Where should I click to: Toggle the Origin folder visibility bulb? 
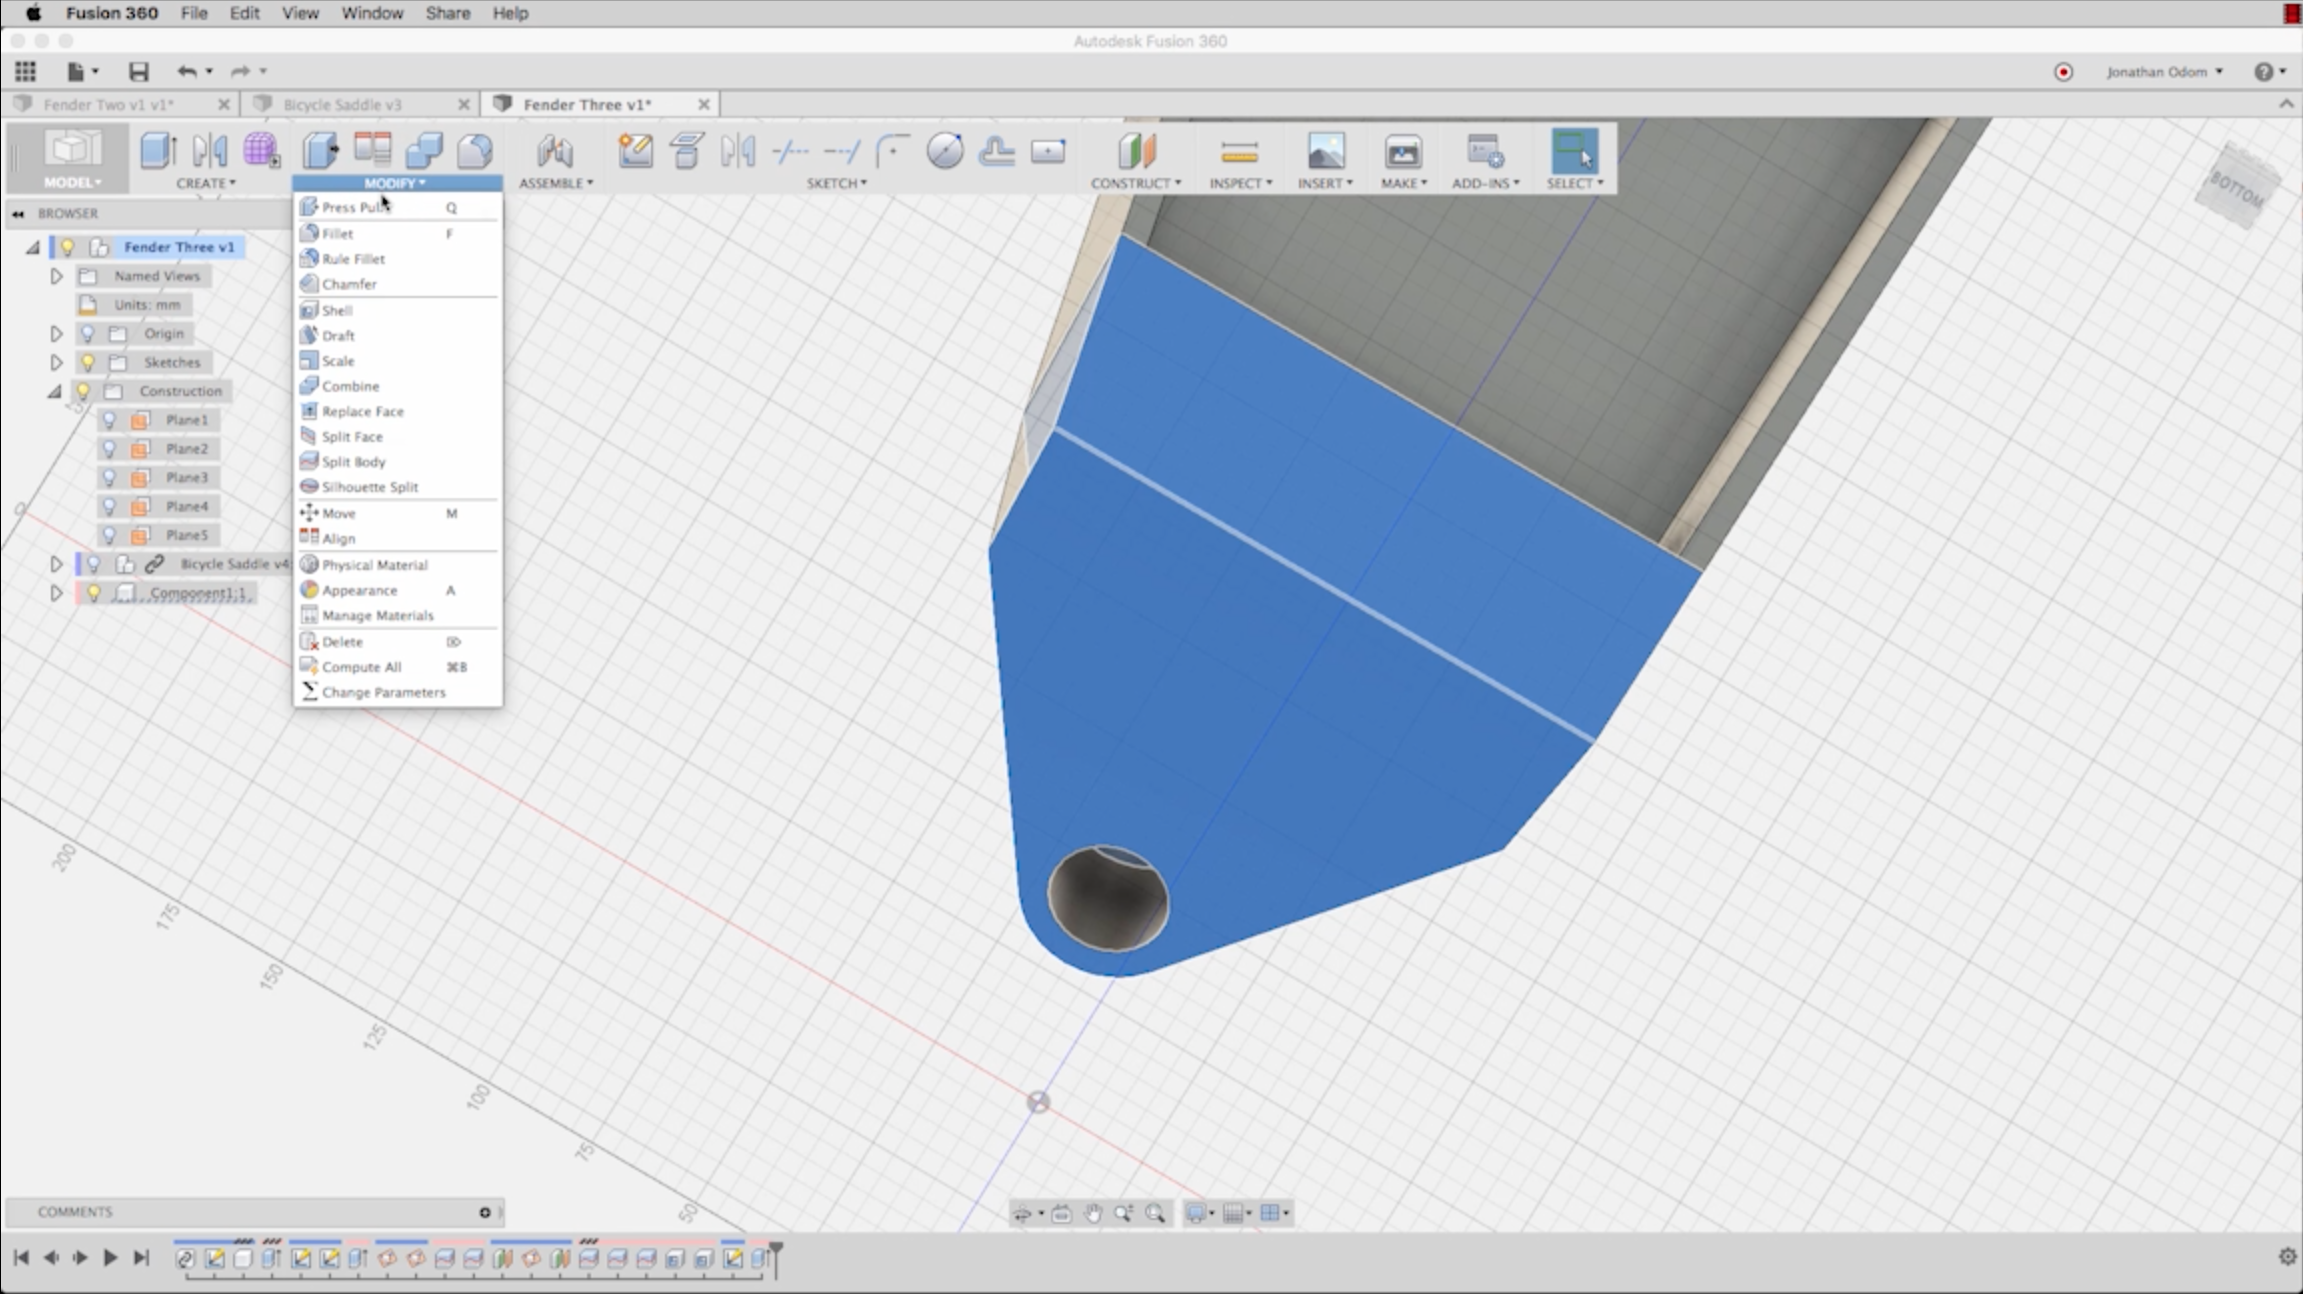click(88, 333)
